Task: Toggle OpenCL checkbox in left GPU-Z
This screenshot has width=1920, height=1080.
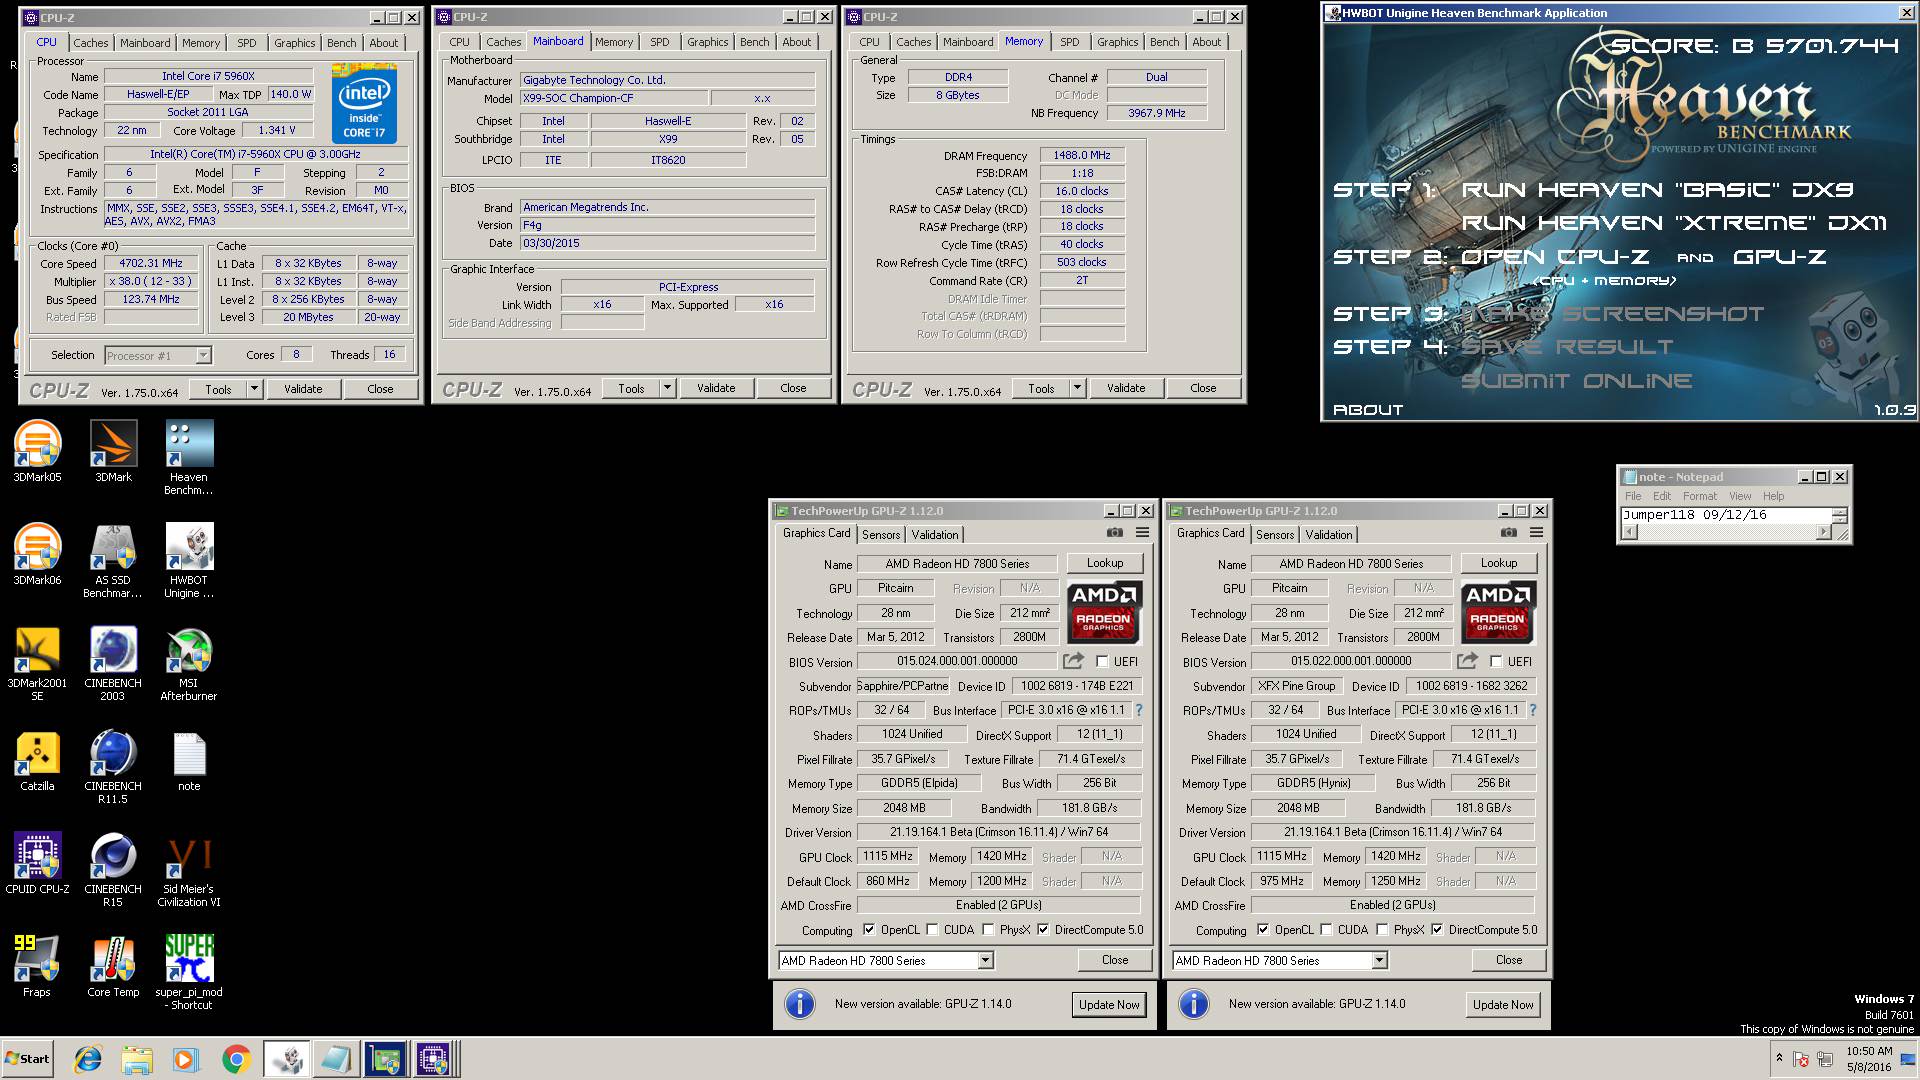Action: 869,930
